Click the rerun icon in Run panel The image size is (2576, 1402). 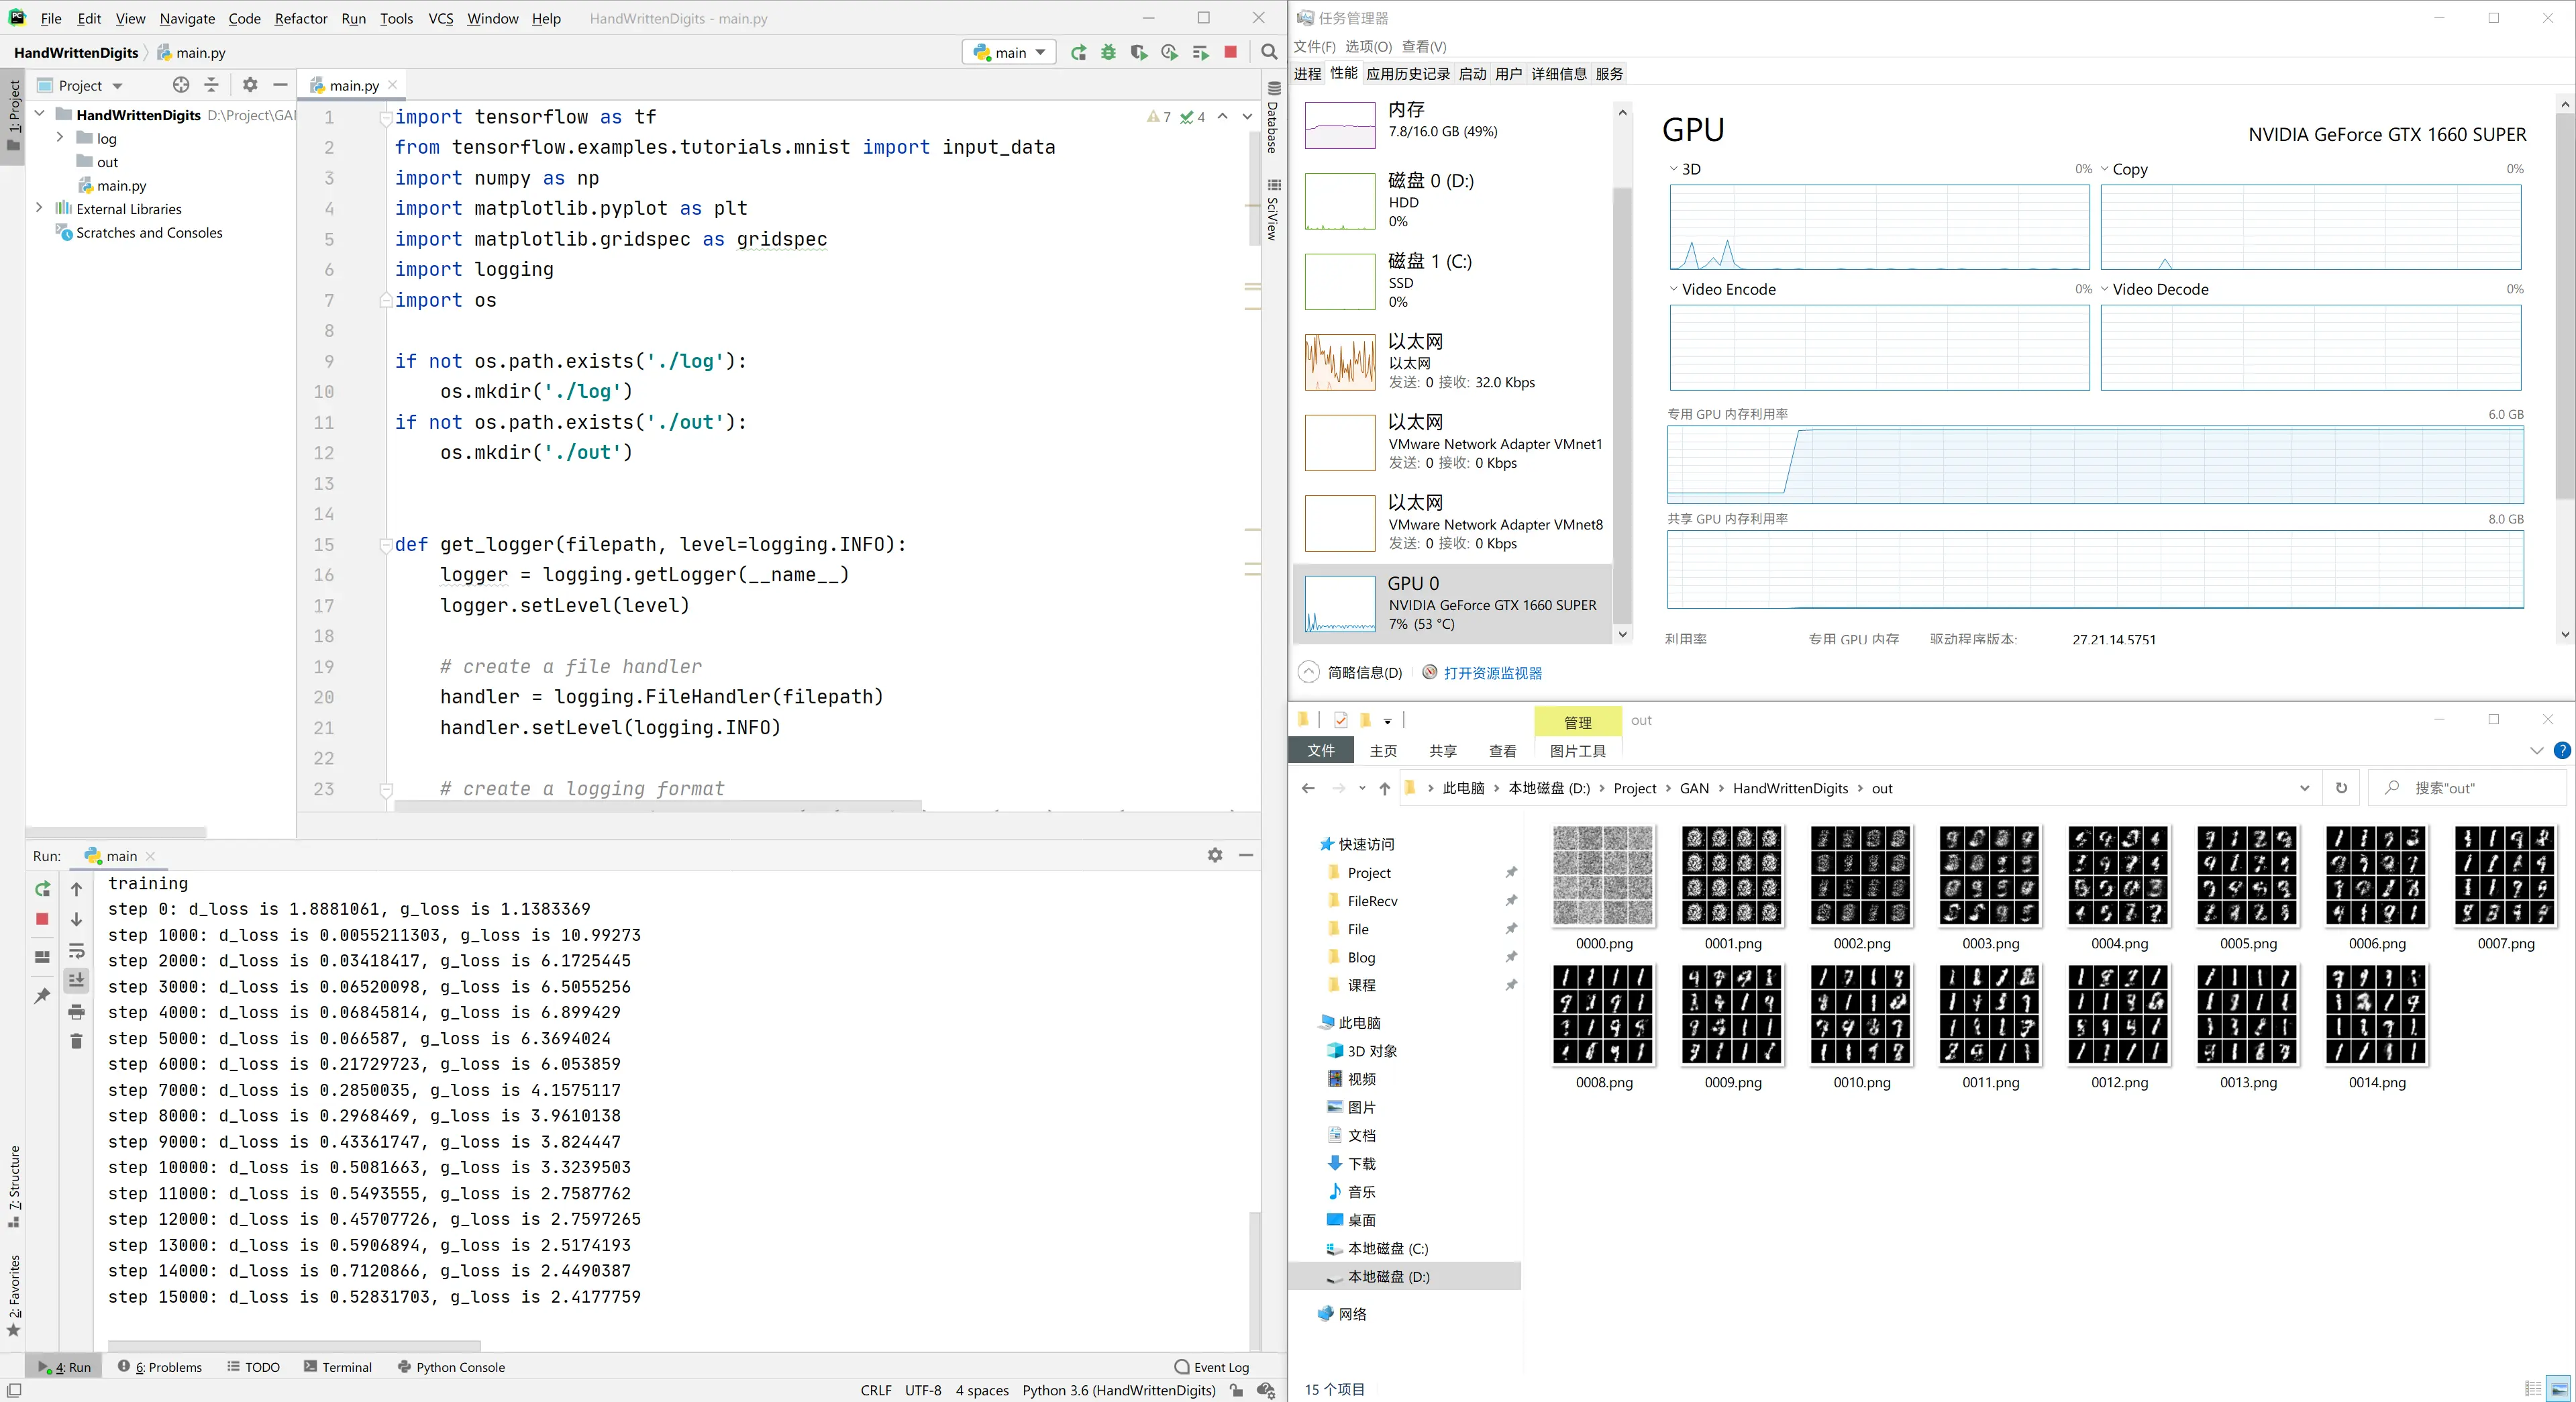point(42,889)
